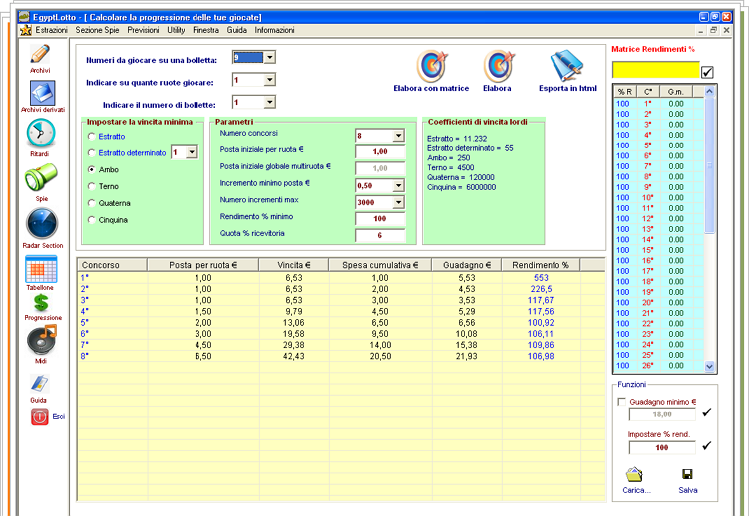Viewport: 749px width, 516px height.
Task: Open the number of bollette dropdown
Action: click(x=269, y=102)
